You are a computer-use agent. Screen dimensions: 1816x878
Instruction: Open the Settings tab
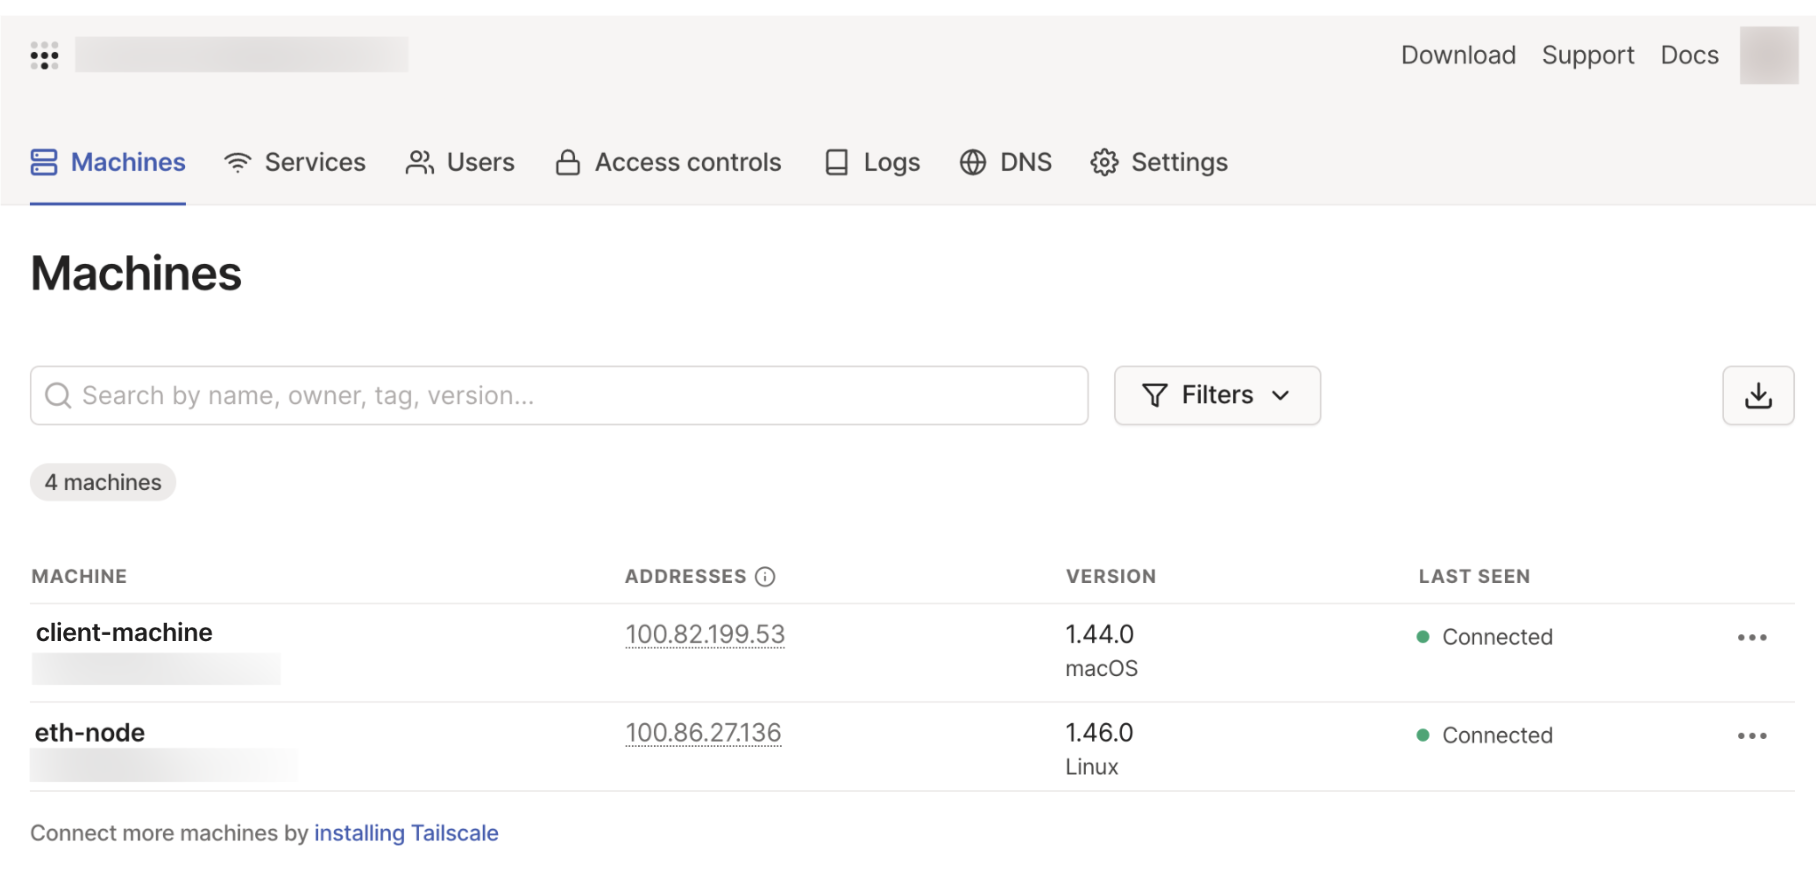tap(1159, 163)
